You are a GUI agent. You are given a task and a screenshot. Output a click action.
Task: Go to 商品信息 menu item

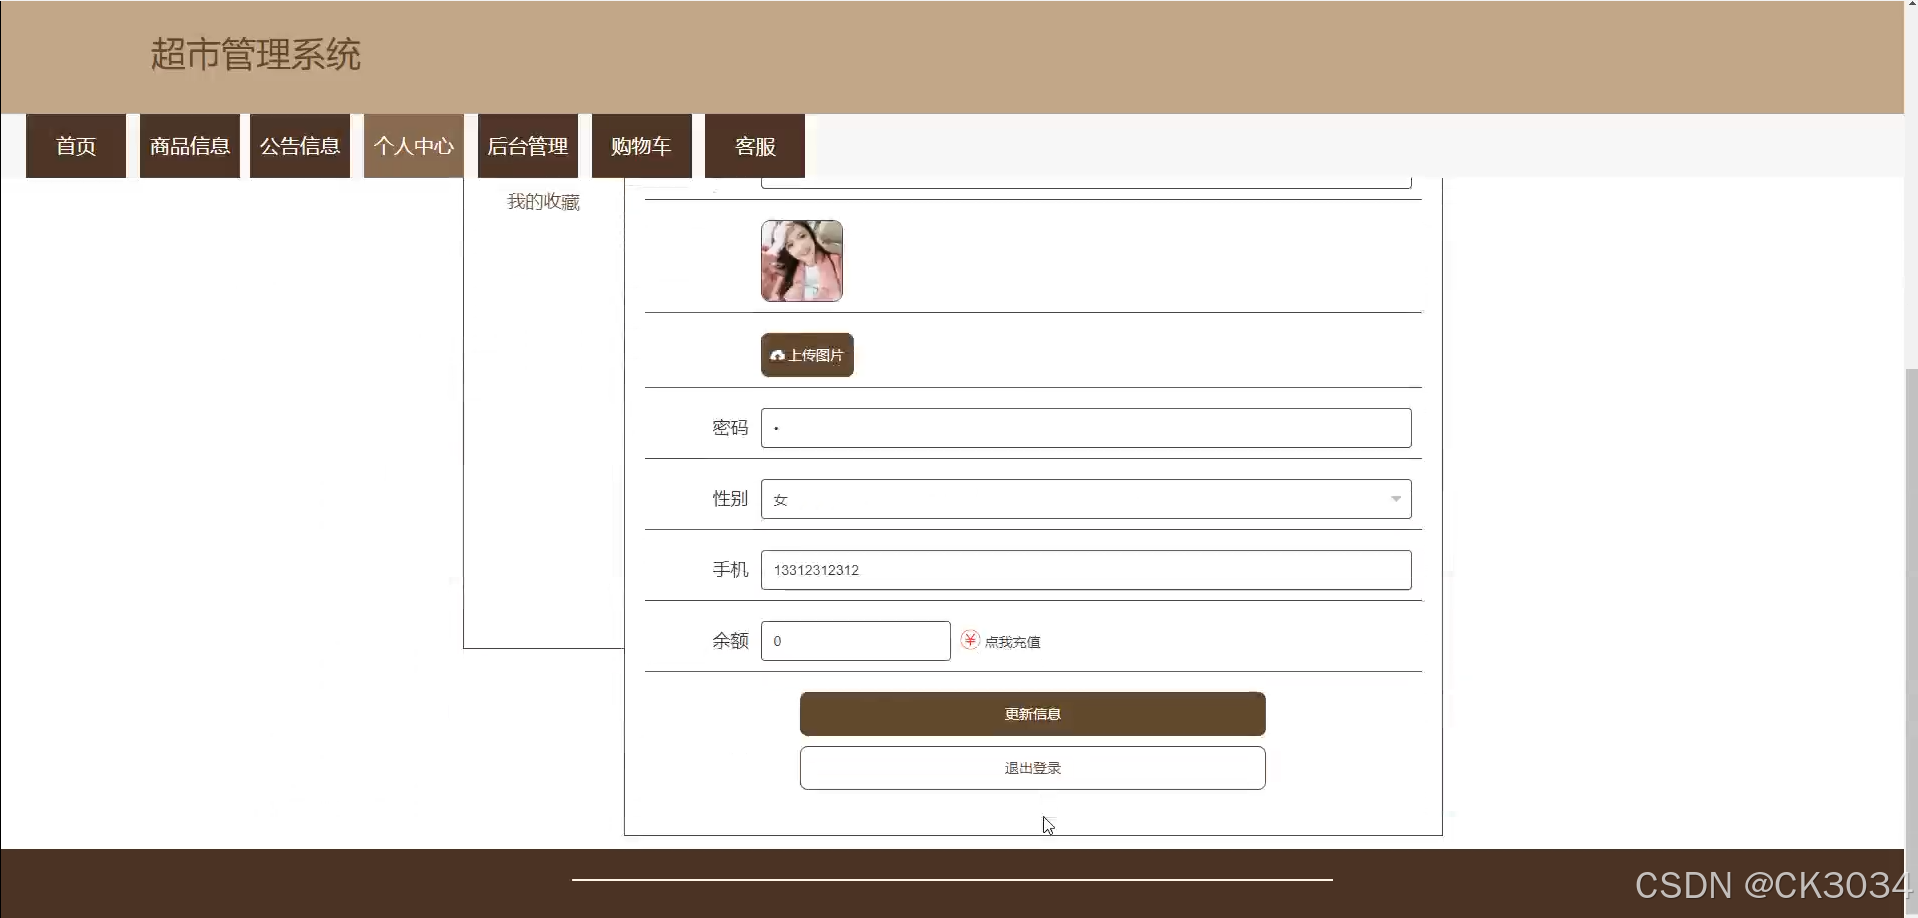(x=190, y=146)
